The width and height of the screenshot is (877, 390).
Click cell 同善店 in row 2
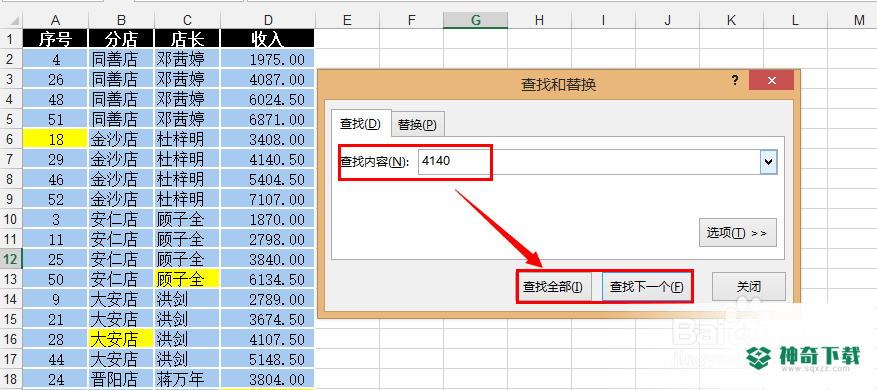(121, 59)
